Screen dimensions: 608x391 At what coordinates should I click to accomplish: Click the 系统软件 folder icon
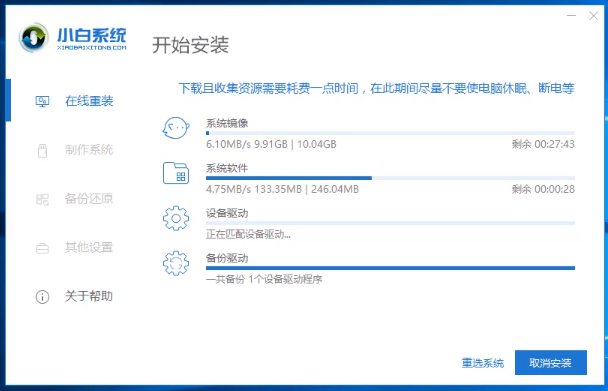[x=176, y=173]
